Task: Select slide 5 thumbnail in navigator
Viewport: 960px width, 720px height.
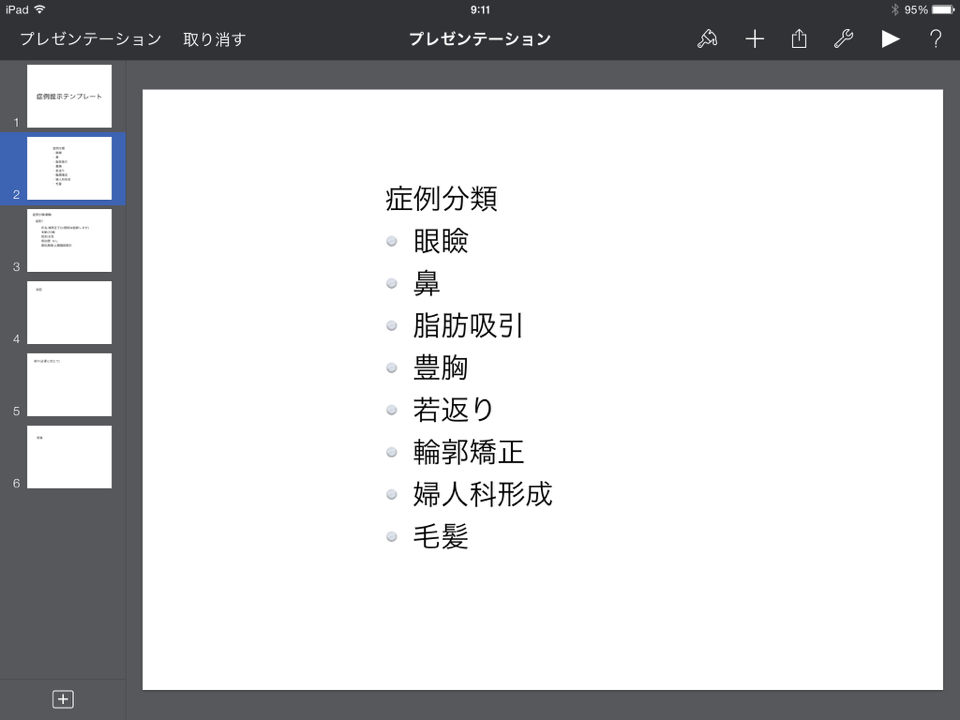Action: pos(69,384)
